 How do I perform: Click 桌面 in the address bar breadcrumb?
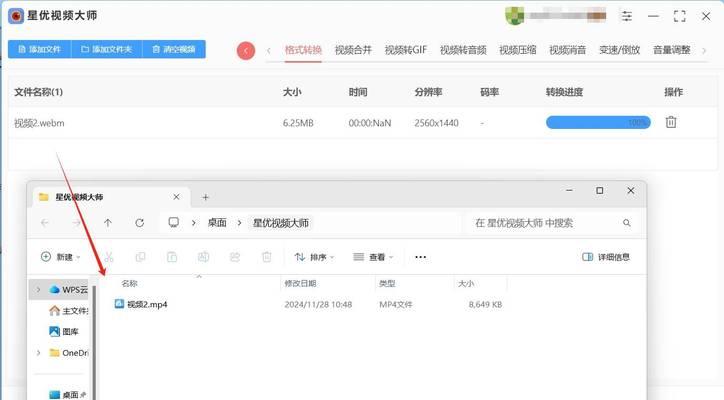click(x=217, y=223)
